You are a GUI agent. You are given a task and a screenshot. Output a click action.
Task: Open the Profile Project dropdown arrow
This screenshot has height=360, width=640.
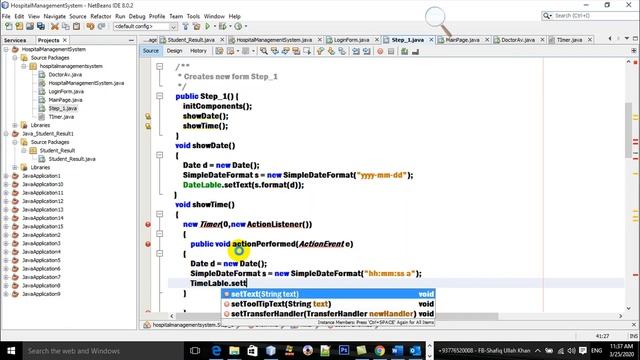[x=246, y=27]
